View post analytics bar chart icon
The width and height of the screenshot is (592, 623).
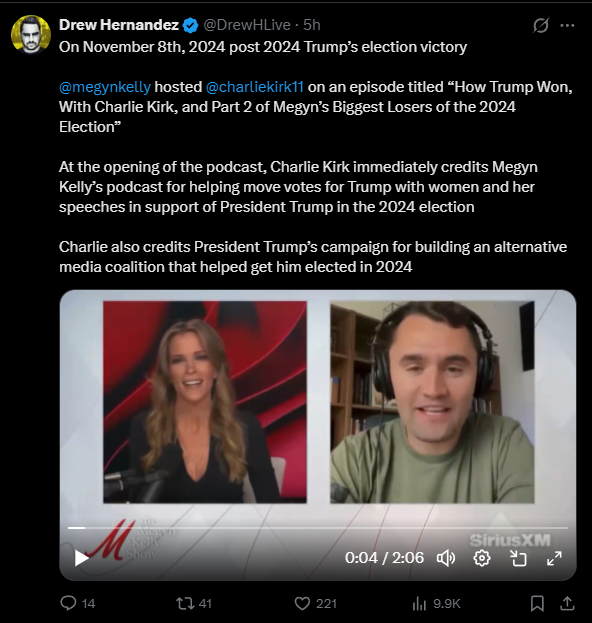click(x=419, y=604)
